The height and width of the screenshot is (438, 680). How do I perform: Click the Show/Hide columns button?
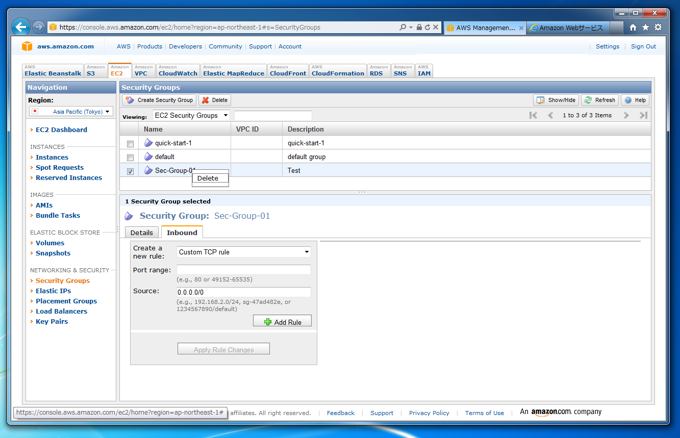(556, 100)
